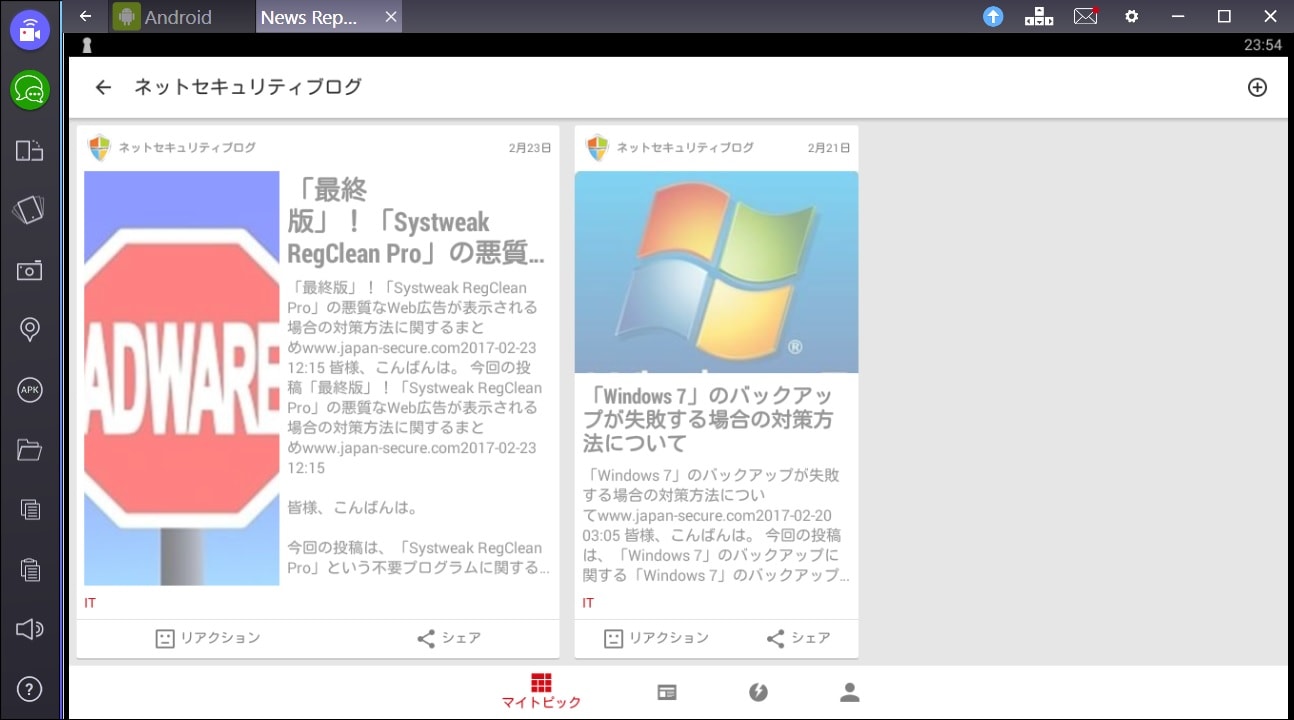The image size is (1294, 720).
Task: Click the copy documents sidebar icon
Action: point(30,509)
